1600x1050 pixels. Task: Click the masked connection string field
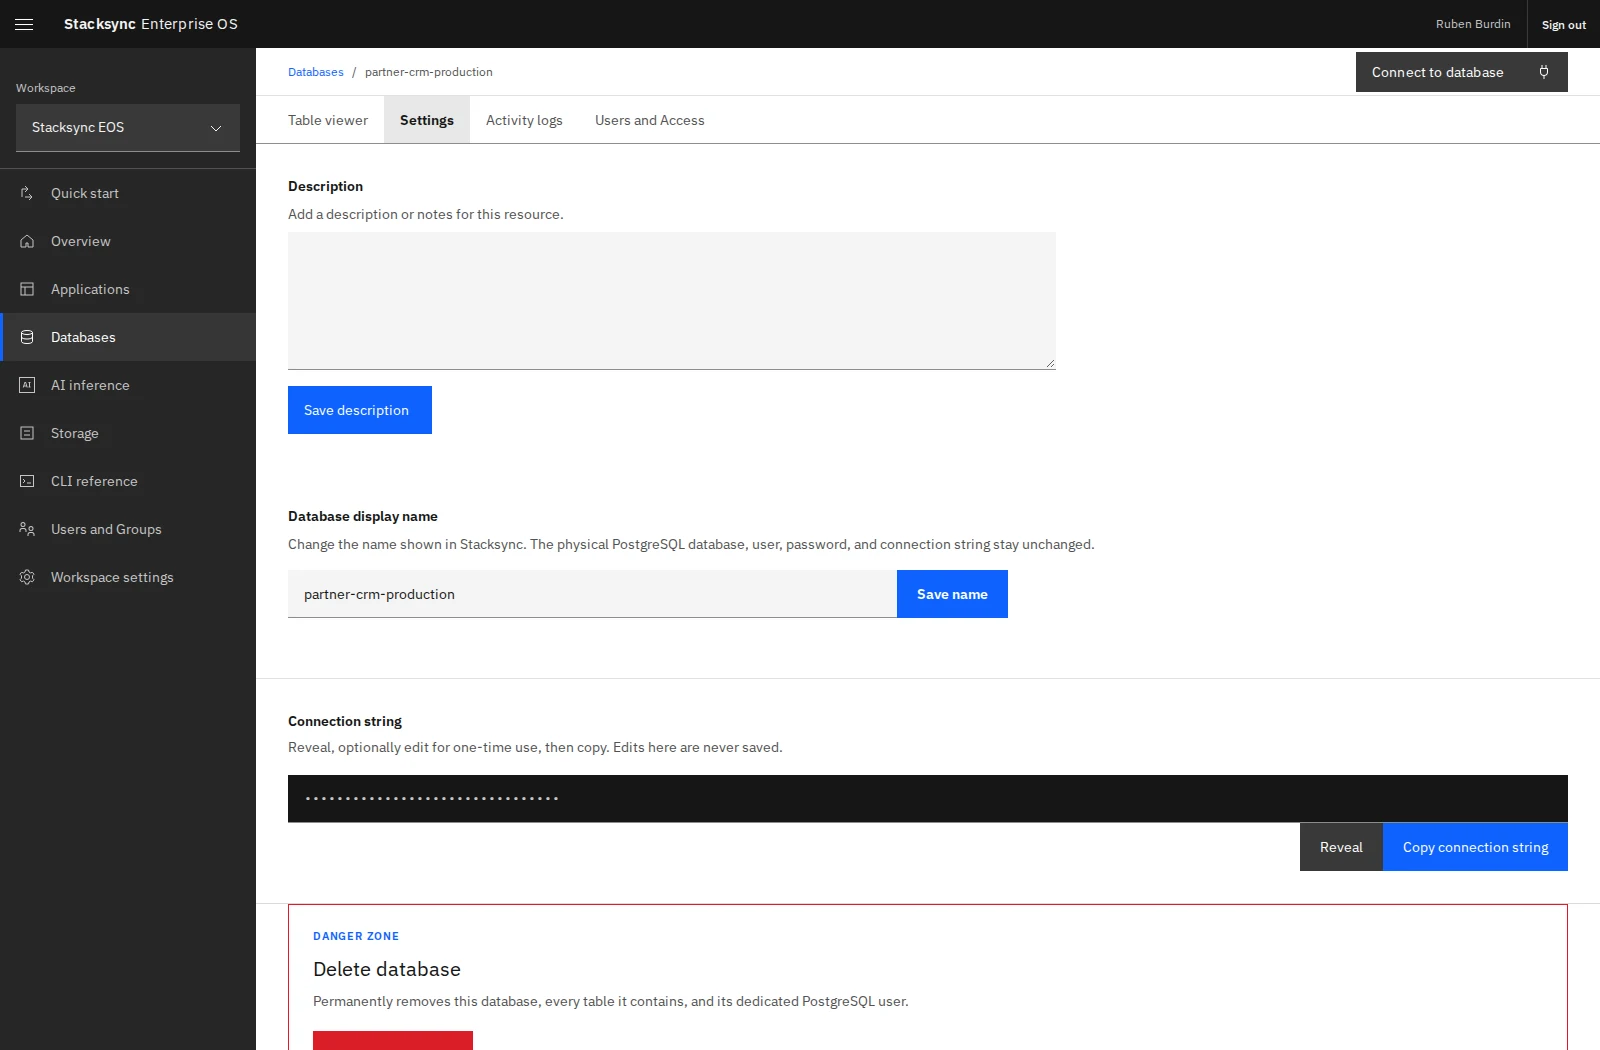(928, 799)
